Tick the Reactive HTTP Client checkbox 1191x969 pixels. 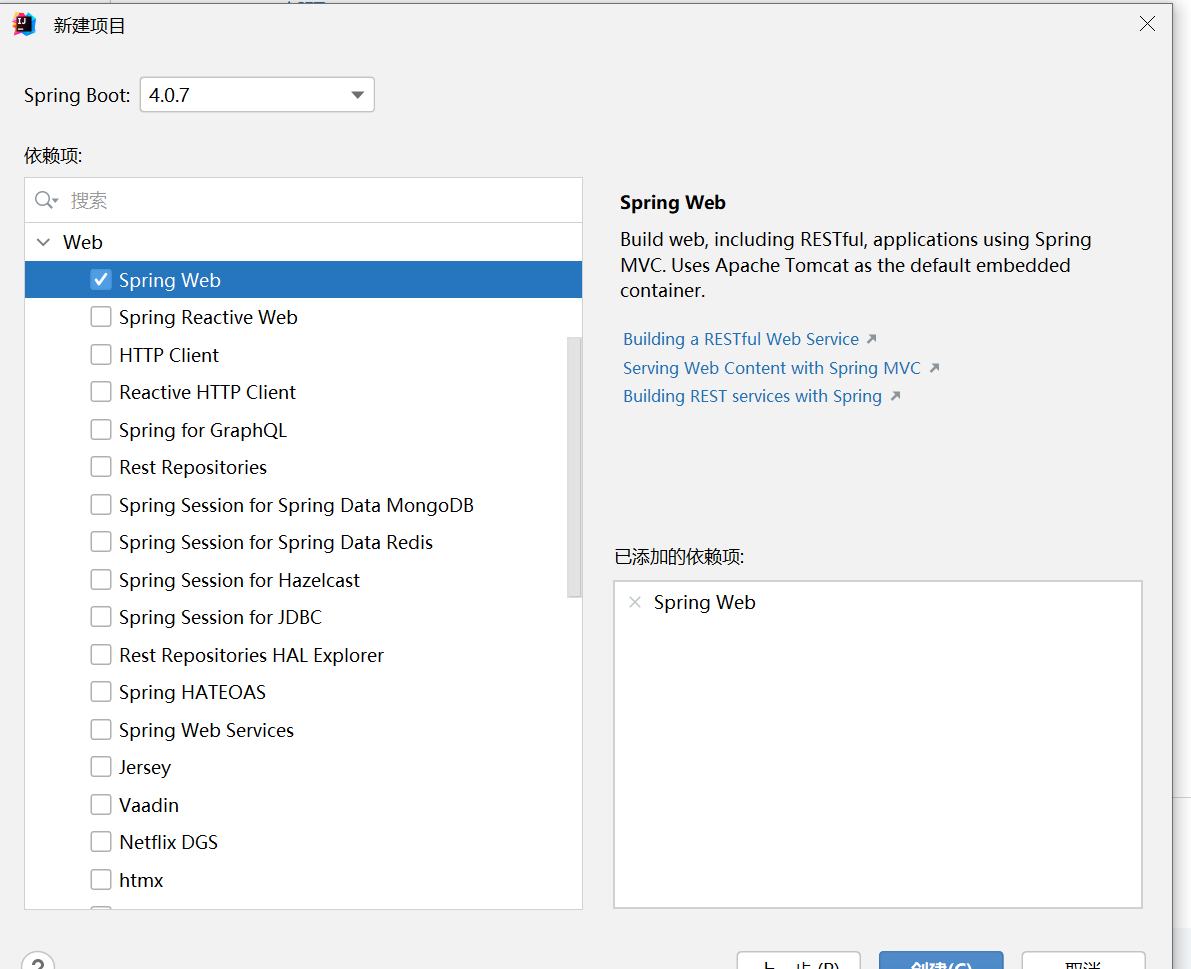click(x=101, y=392)
